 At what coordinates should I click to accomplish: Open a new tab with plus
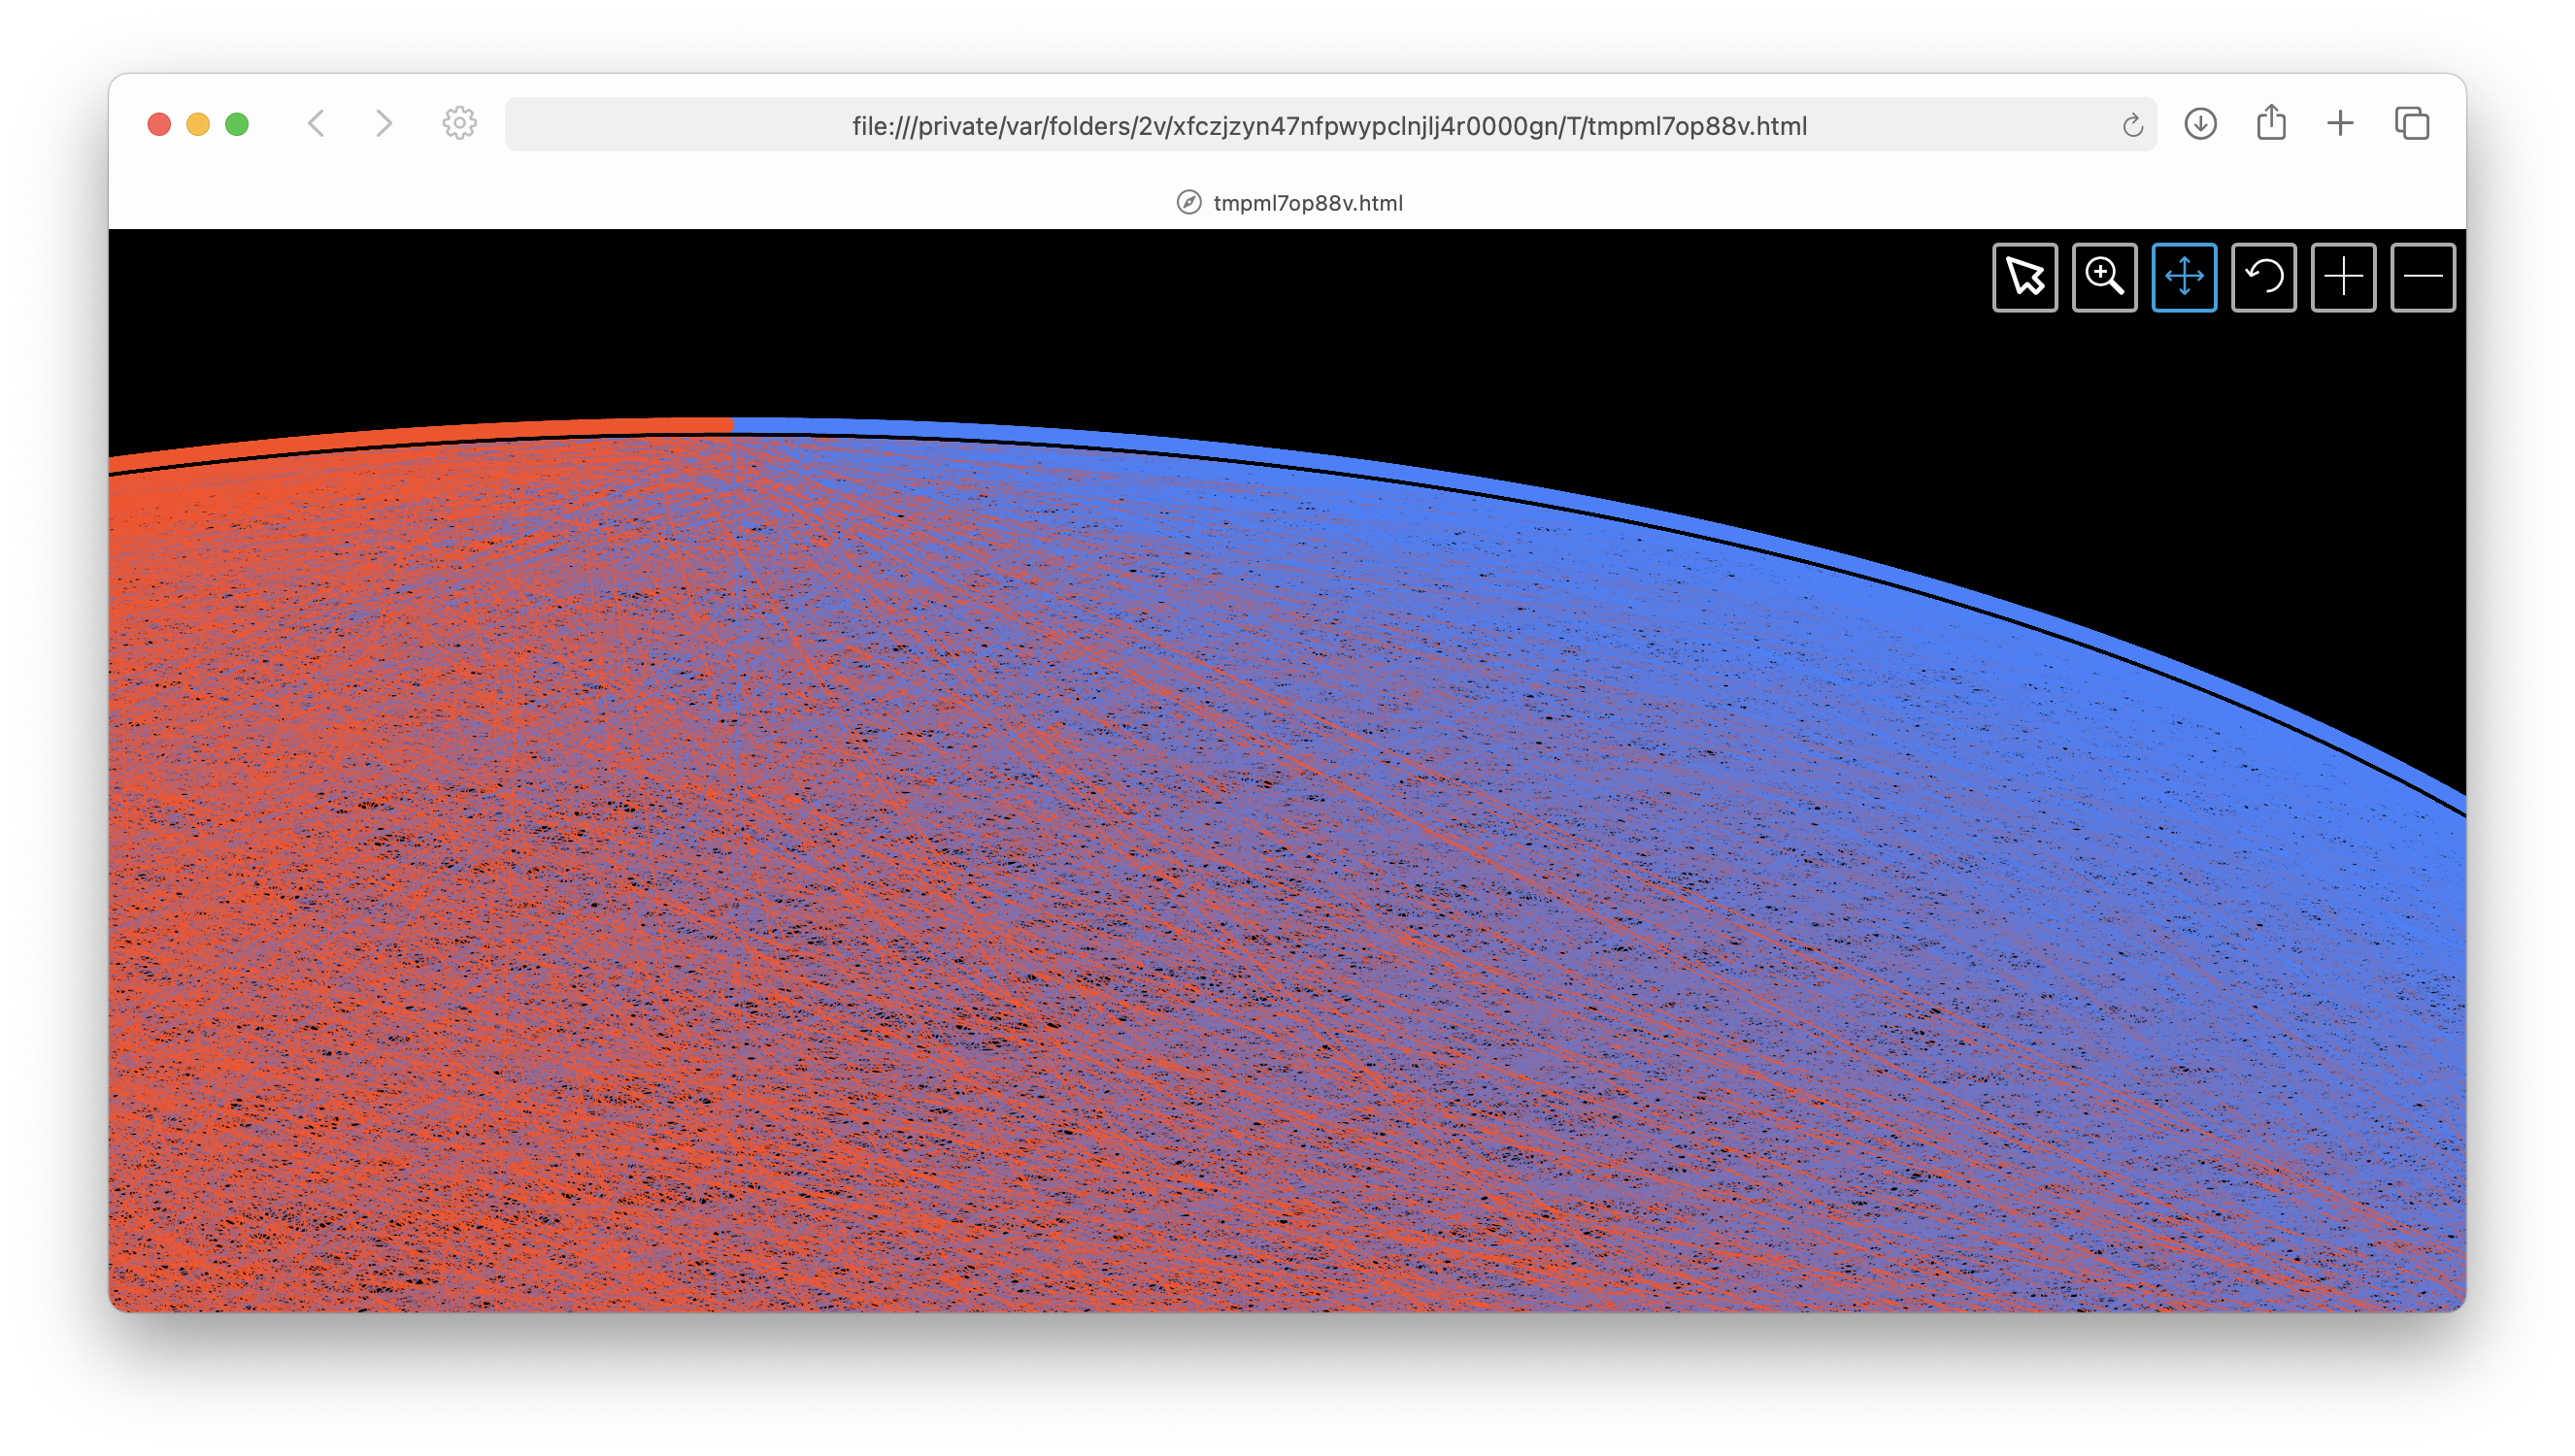tap(2340, 124)
